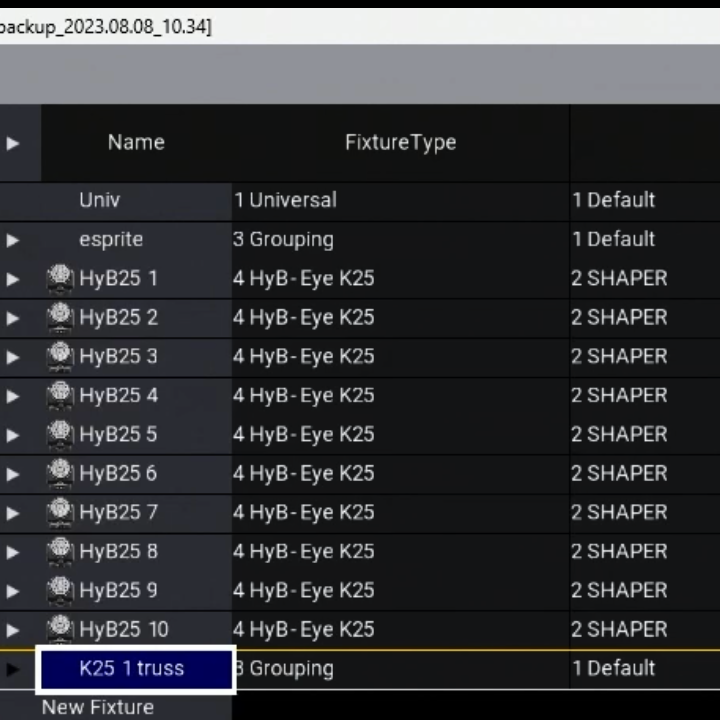Image resolution: width=720 pixels, height=720 pixels.
Task: Expand the HyB25 1 fixture row
Action: click(x=13, y=279)
